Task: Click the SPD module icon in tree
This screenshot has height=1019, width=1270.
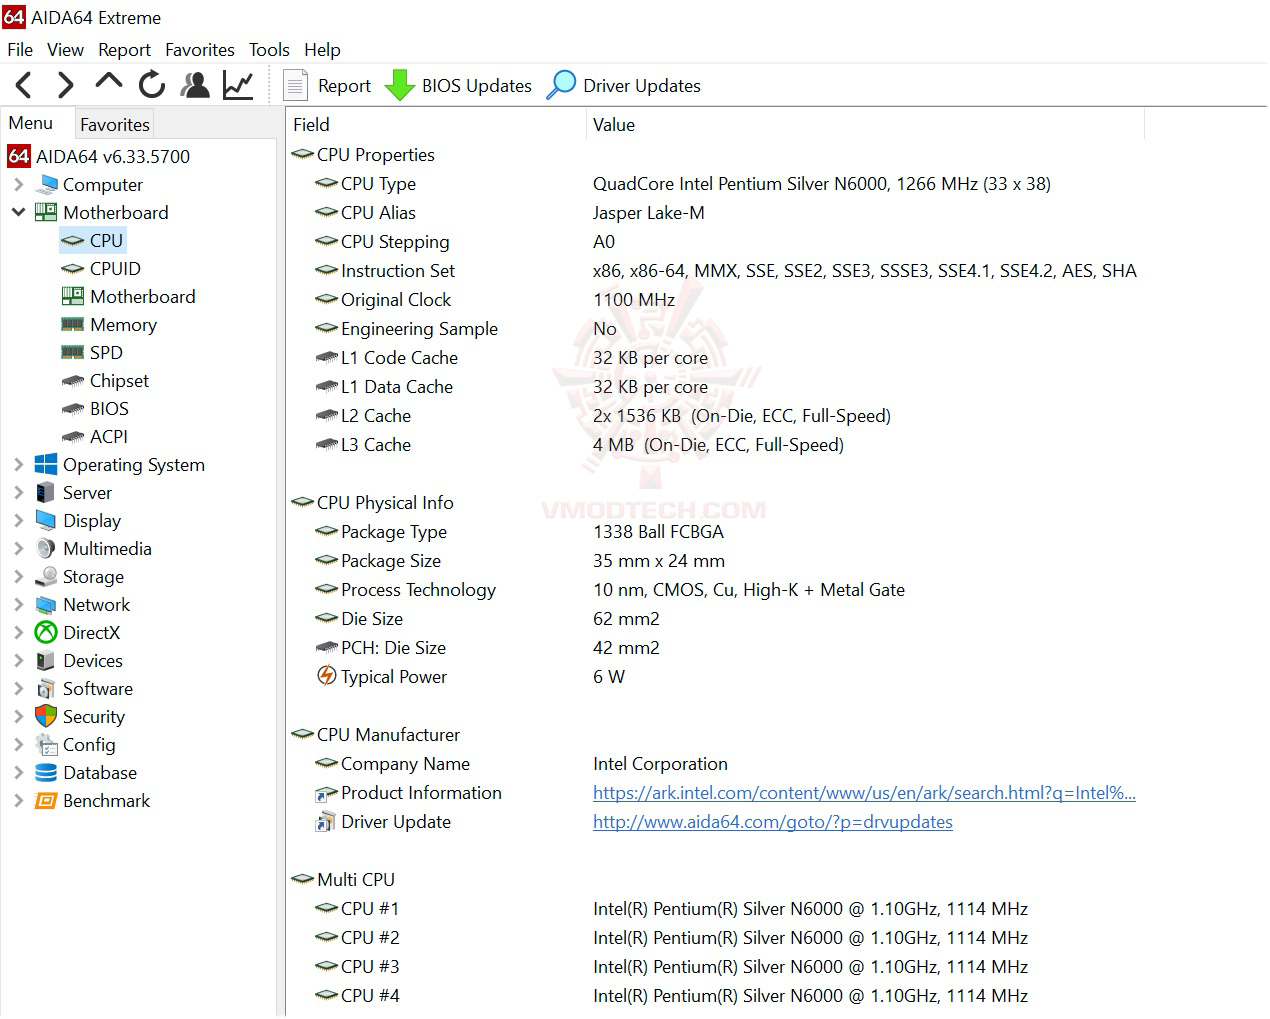Action: coord(72,353)
